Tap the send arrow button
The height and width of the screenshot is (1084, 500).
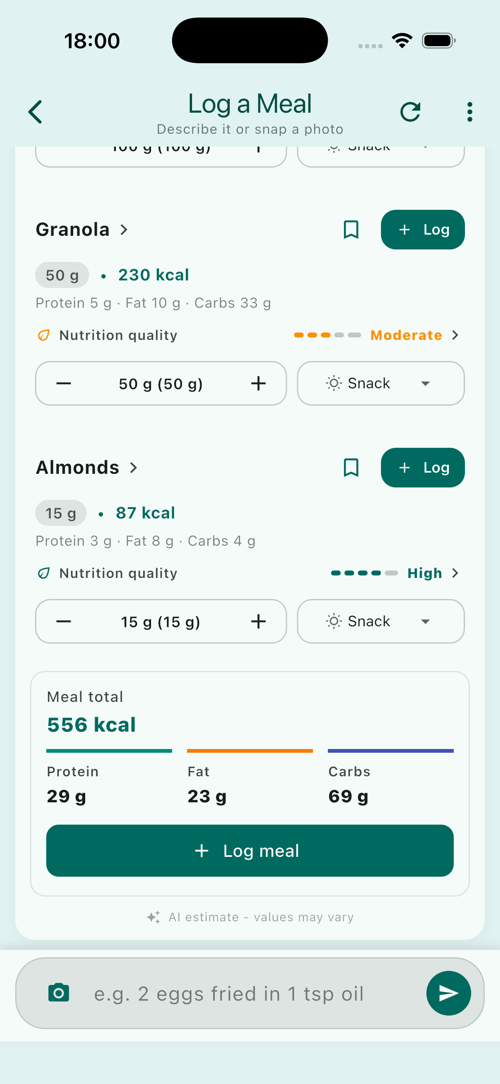(449, 993)
